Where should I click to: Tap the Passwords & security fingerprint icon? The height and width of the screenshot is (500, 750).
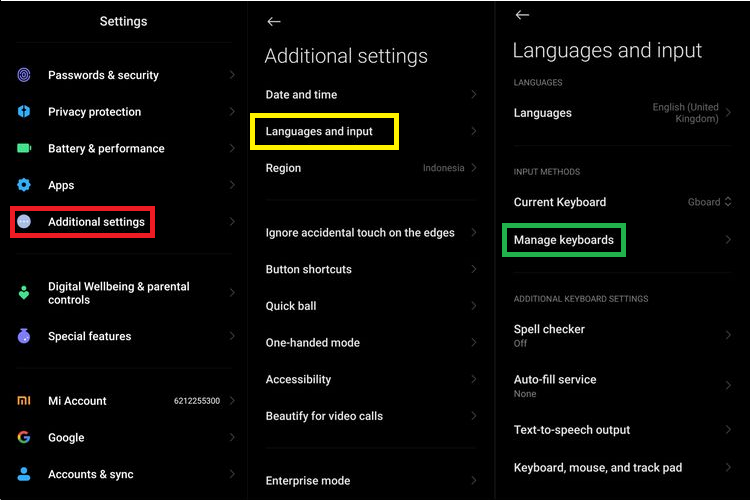24,75
